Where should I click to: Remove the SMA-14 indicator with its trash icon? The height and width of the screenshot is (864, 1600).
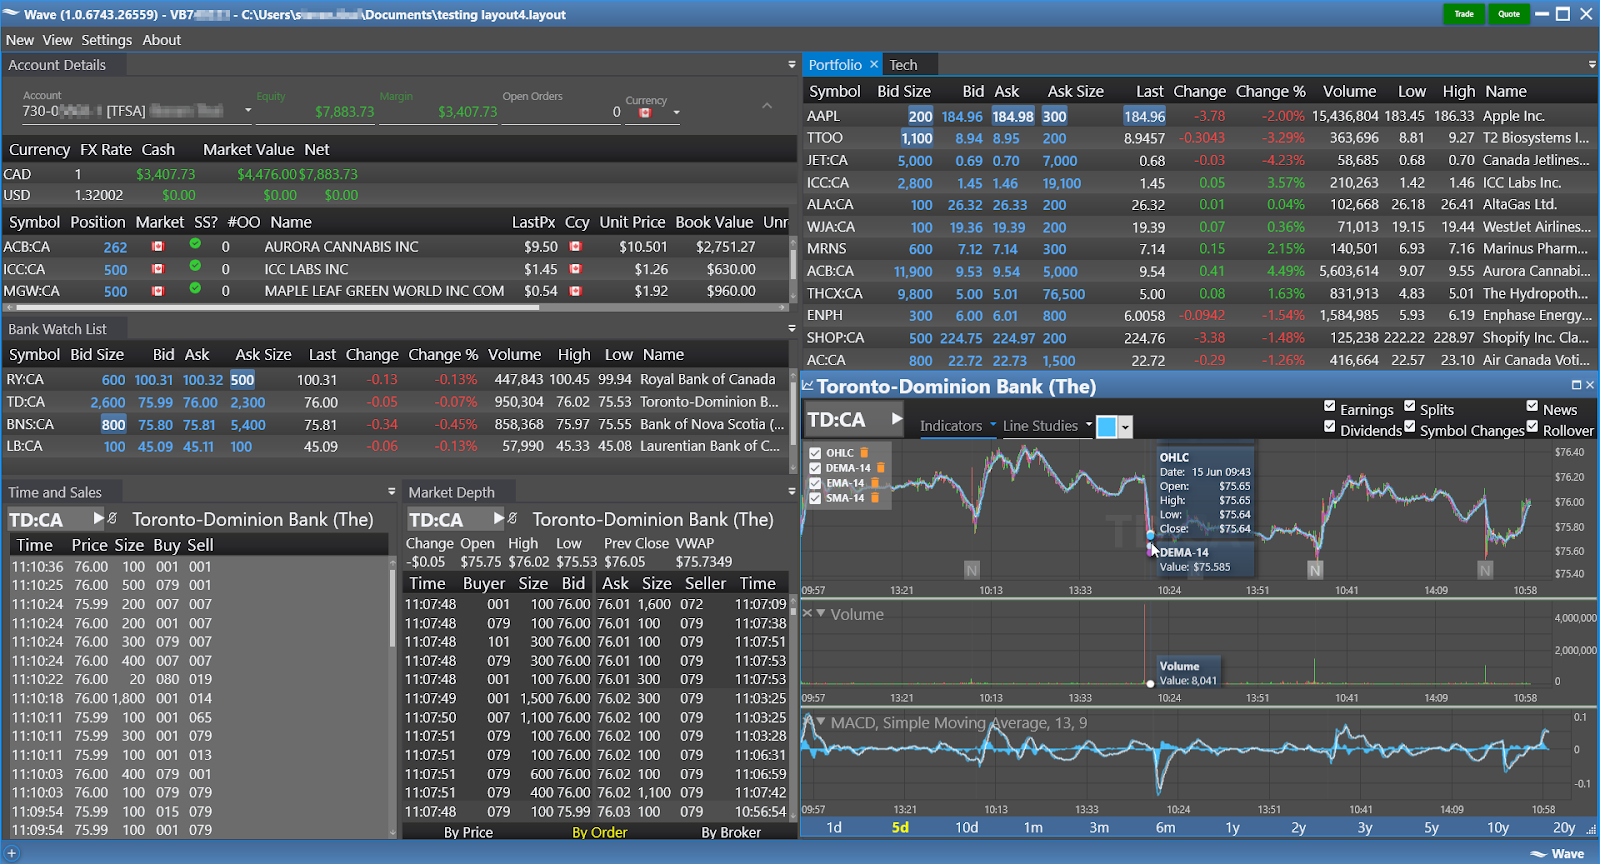(875, 498)
